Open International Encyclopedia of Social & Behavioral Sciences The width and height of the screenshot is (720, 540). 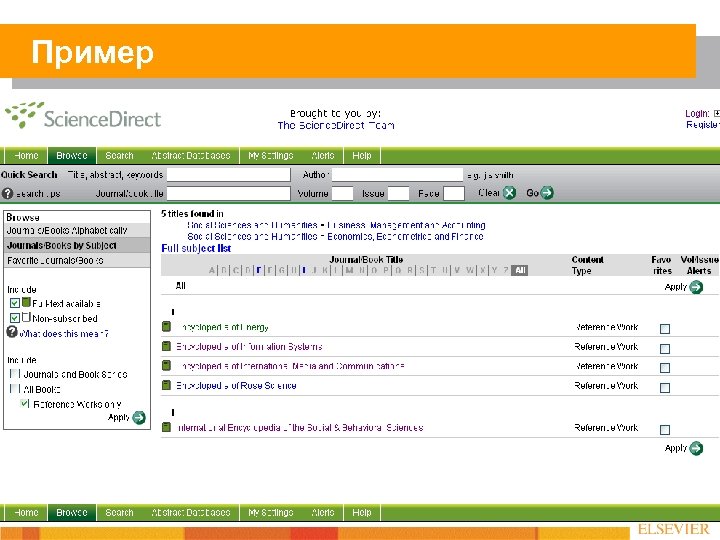(300, 428)
